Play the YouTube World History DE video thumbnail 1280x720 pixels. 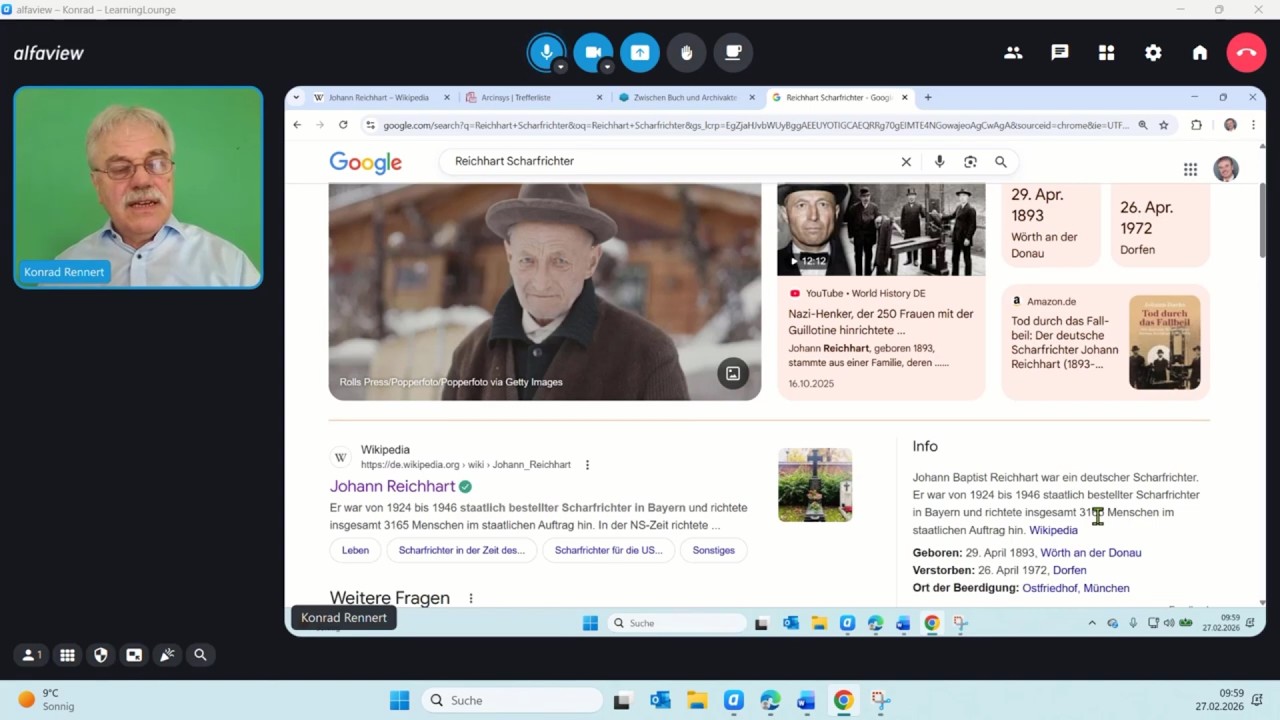pos(881,230)
